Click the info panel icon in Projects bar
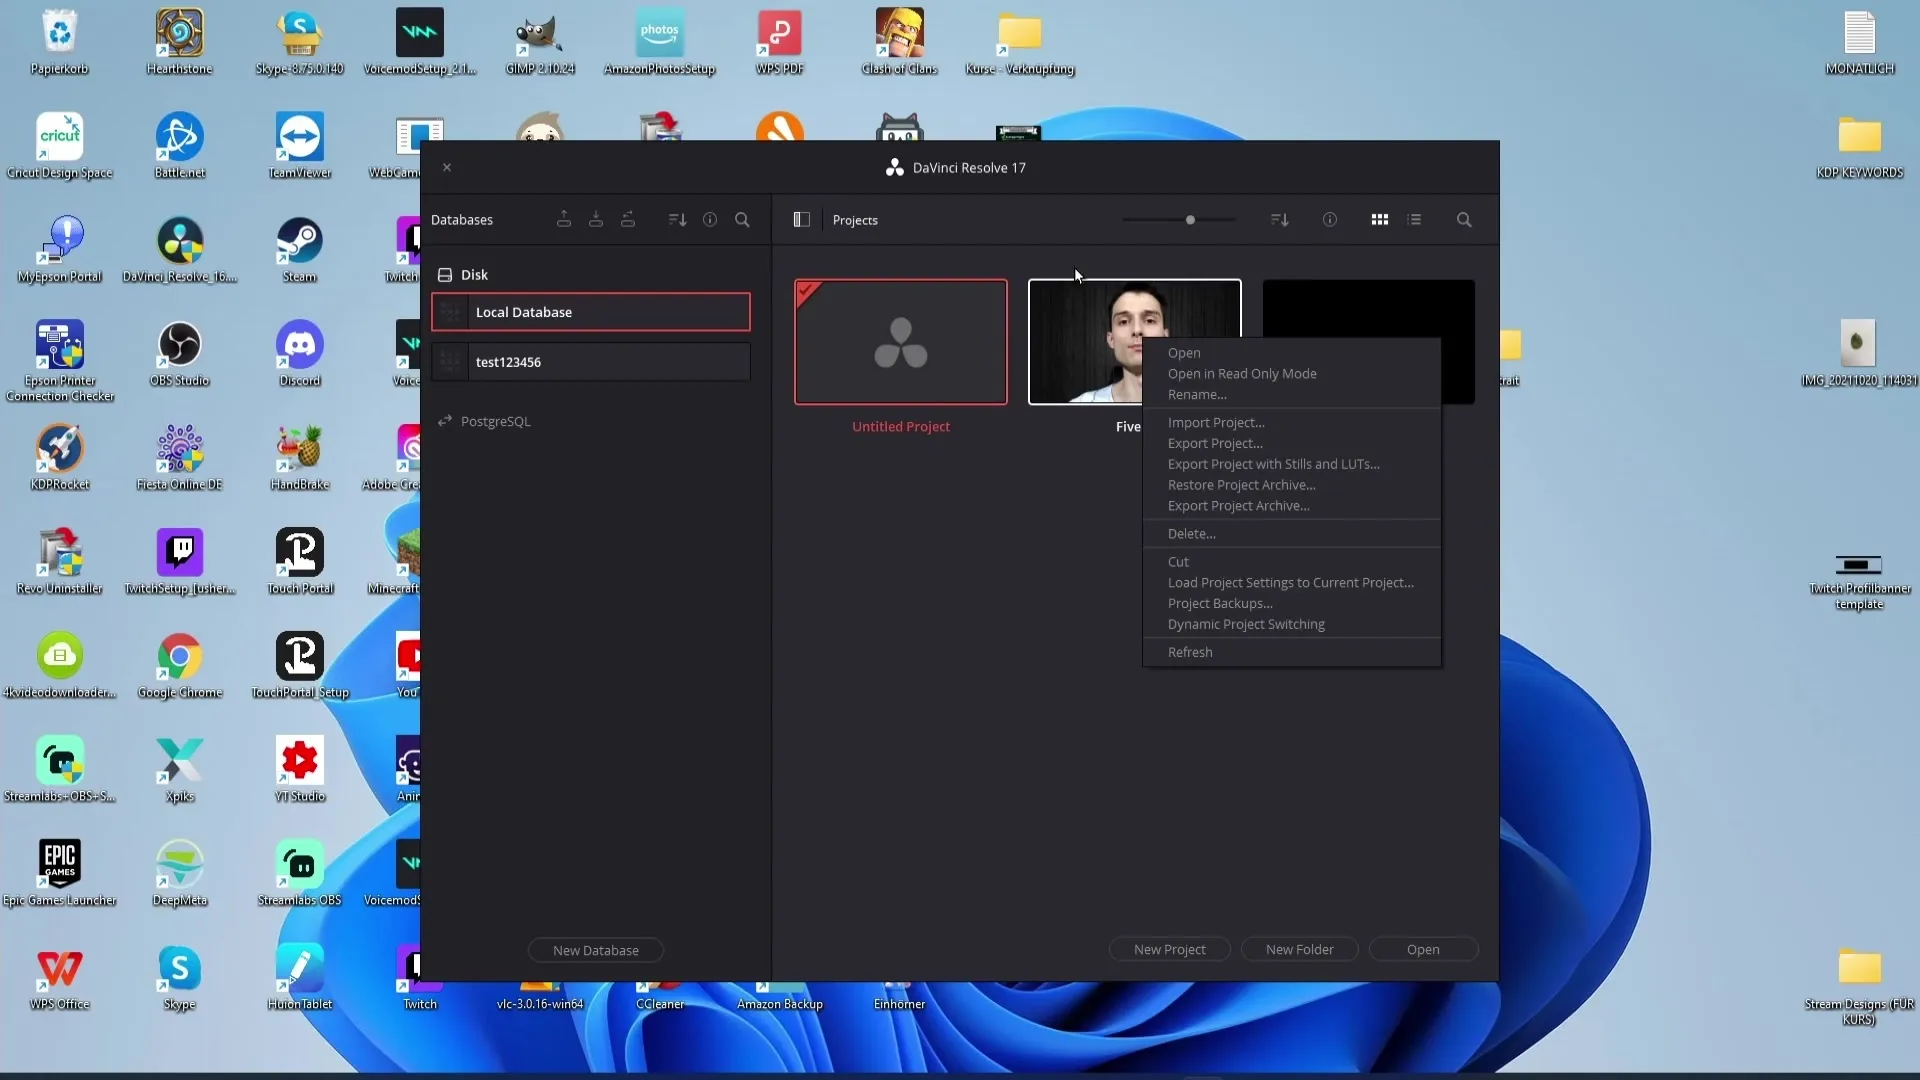Screen dimensions: 1920x1080 tap(1329, 220)
